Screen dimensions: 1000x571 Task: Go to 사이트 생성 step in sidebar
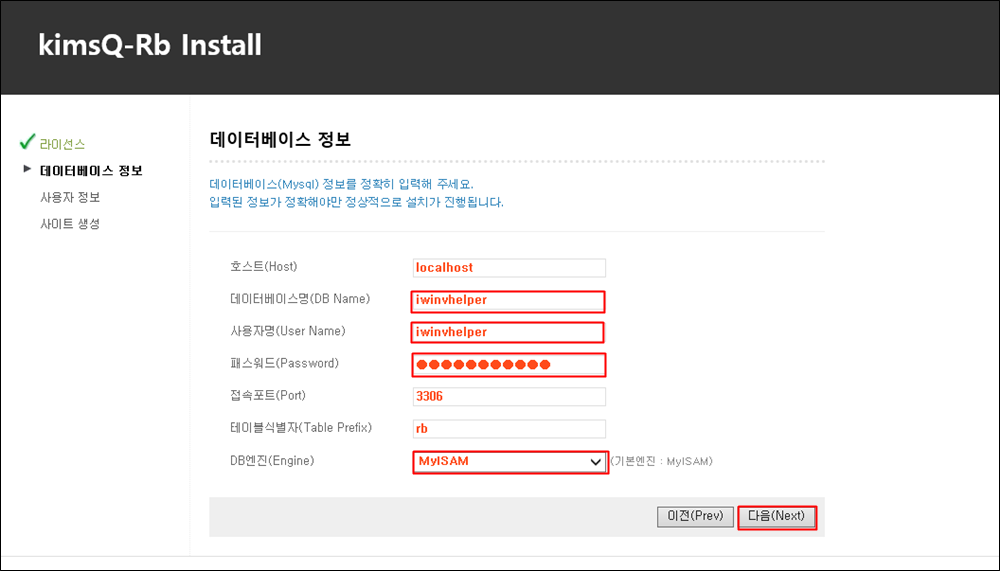pyautogui.click(x=70, y=224)
